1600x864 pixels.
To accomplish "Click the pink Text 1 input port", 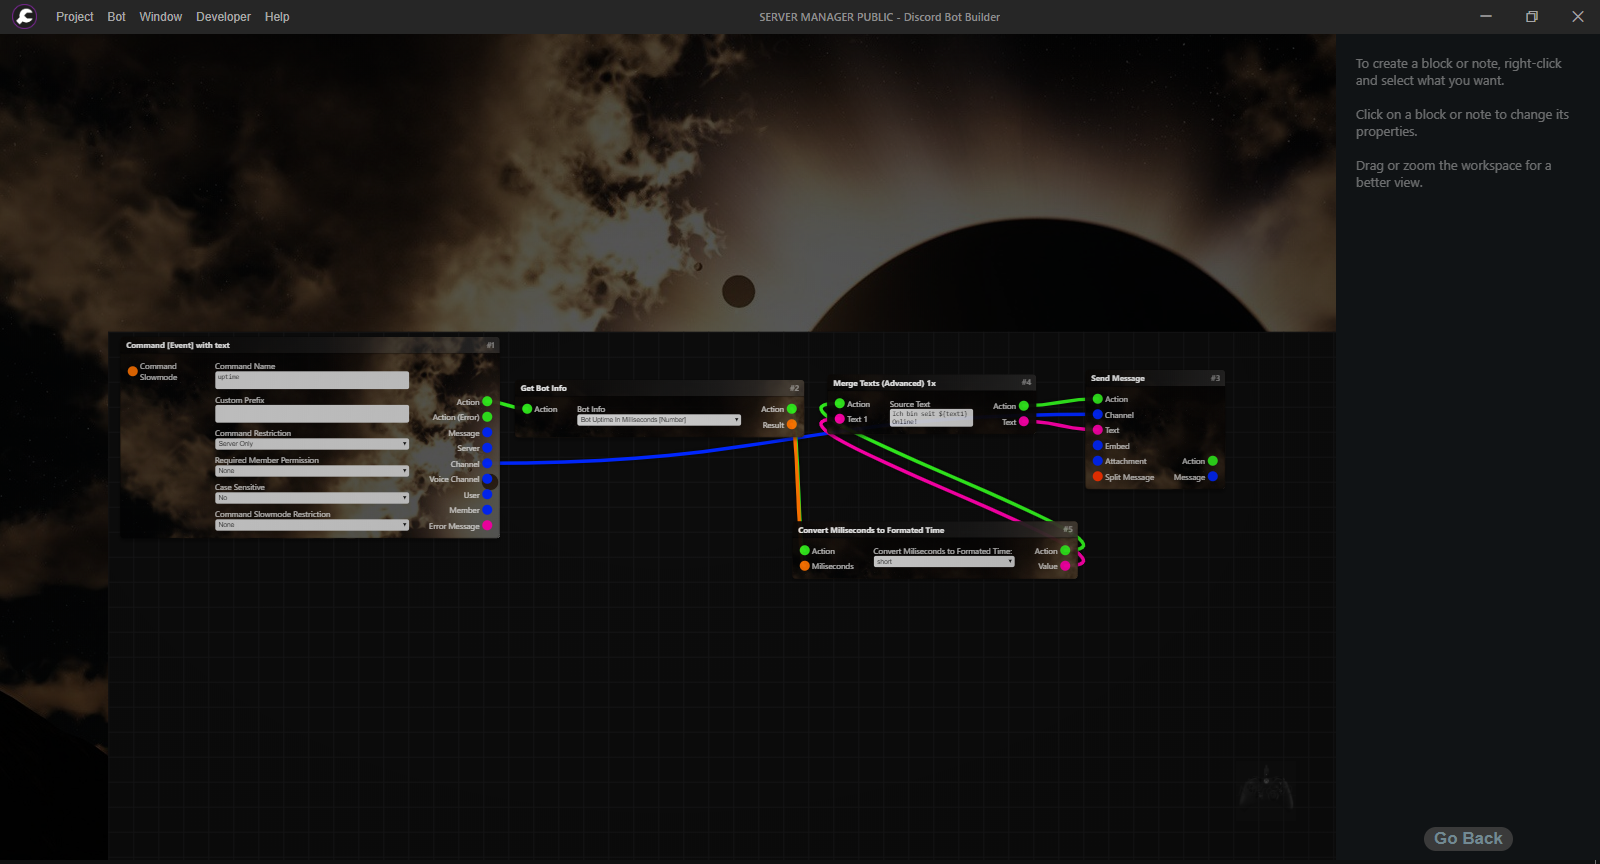I will tap(840, 419).
